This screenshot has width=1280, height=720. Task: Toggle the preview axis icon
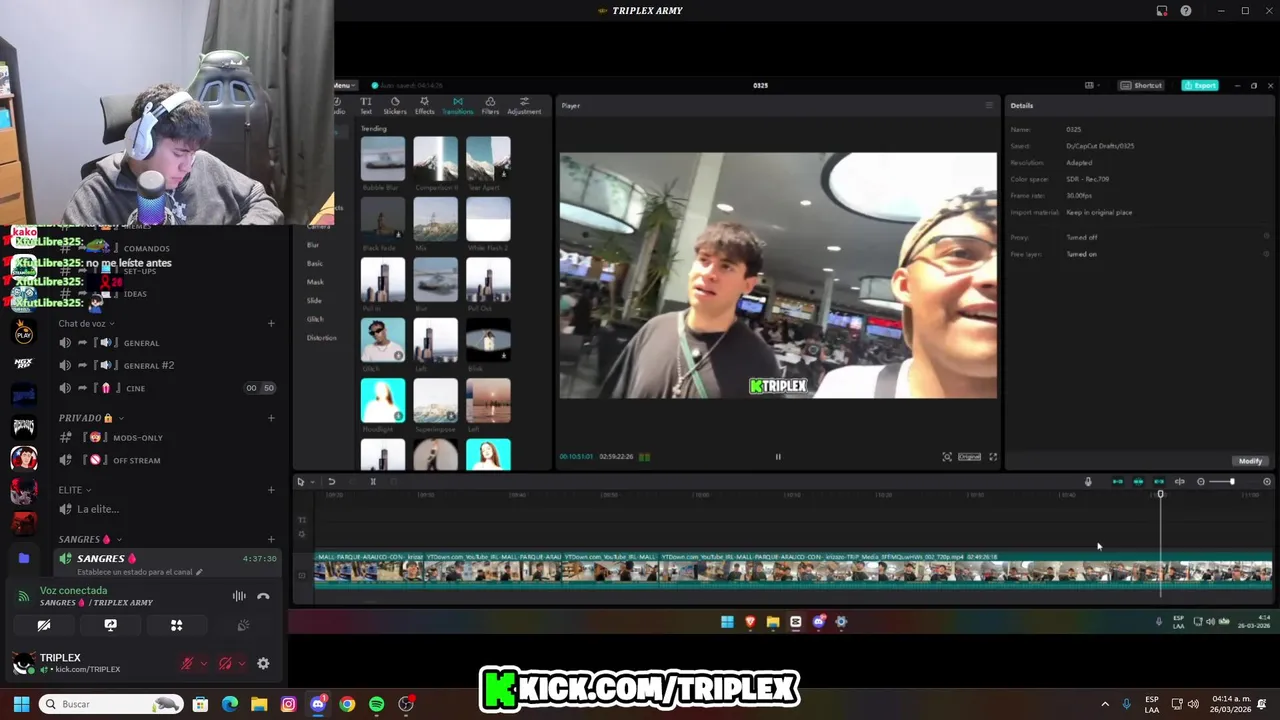(x=1179, y=482)
